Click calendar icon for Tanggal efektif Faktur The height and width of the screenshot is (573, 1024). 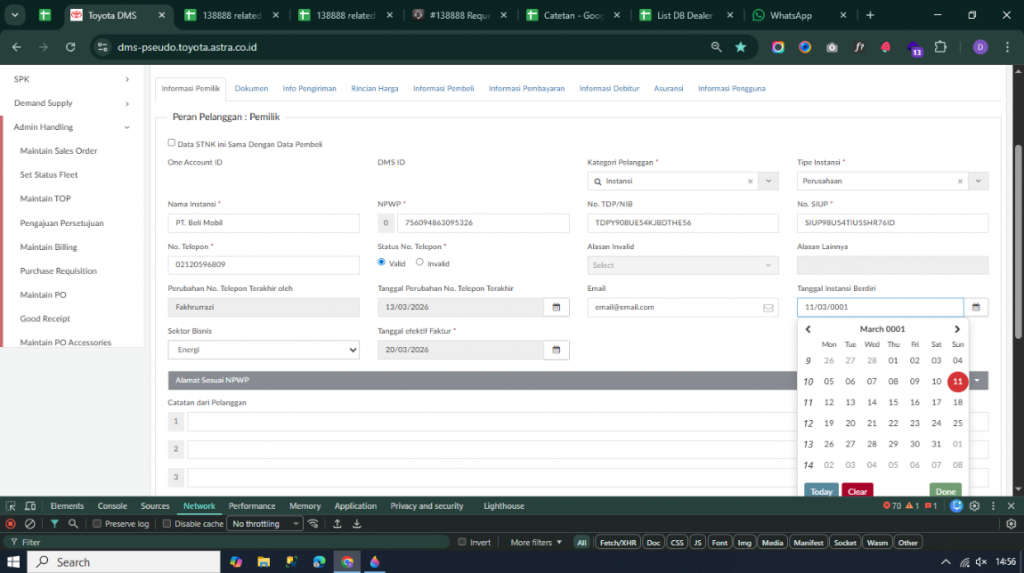tap(556, 350)
